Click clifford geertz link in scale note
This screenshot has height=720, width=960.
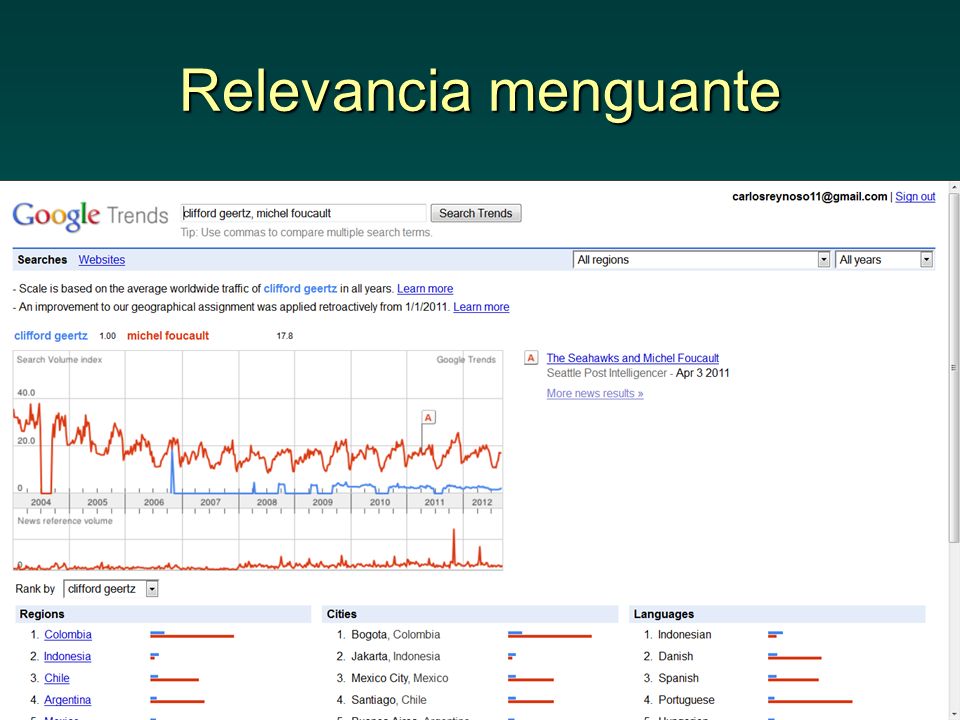click(x=300, y=288)
